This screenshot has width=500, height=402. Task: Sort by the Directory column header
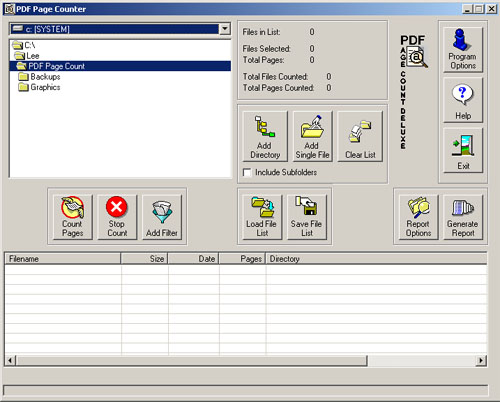(376, 259)
